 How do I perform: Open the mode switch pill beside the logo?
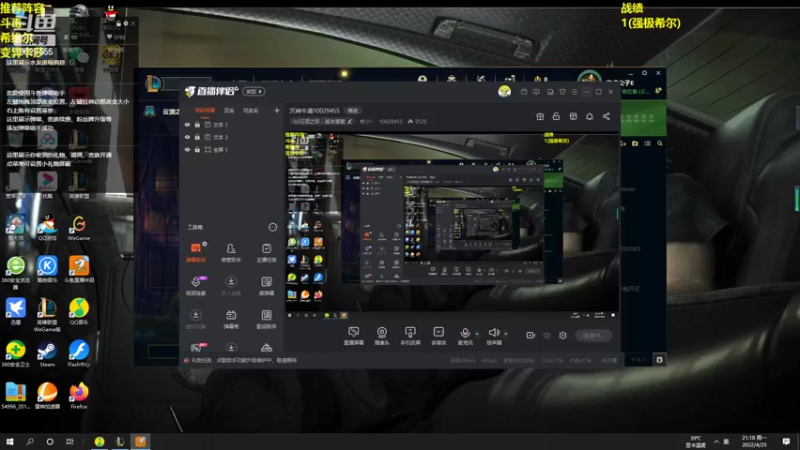(x=254, y=91)
